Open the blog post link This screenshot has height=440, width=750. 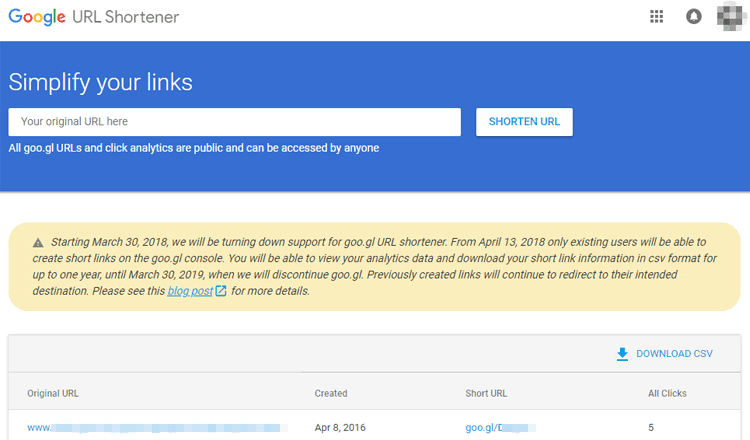coord(190,291)
